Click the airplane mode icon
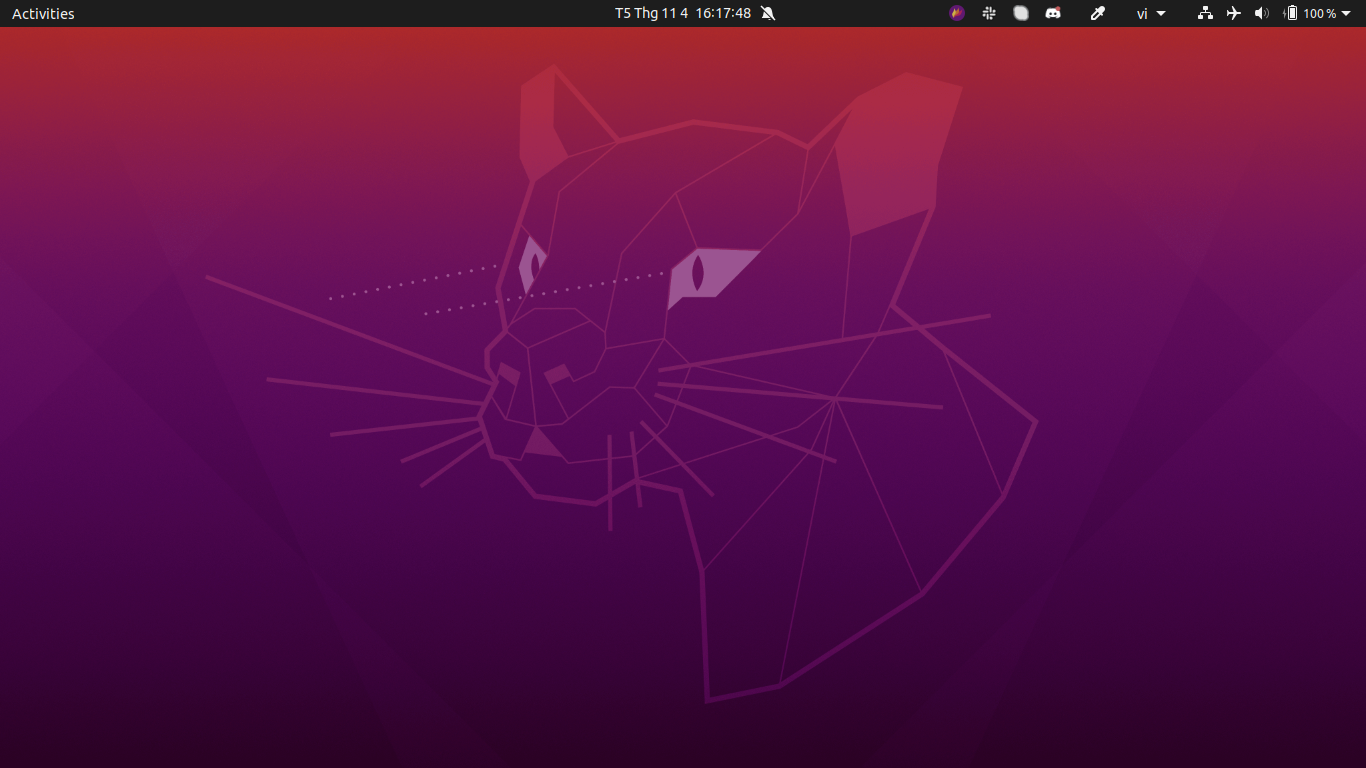 1233,13
